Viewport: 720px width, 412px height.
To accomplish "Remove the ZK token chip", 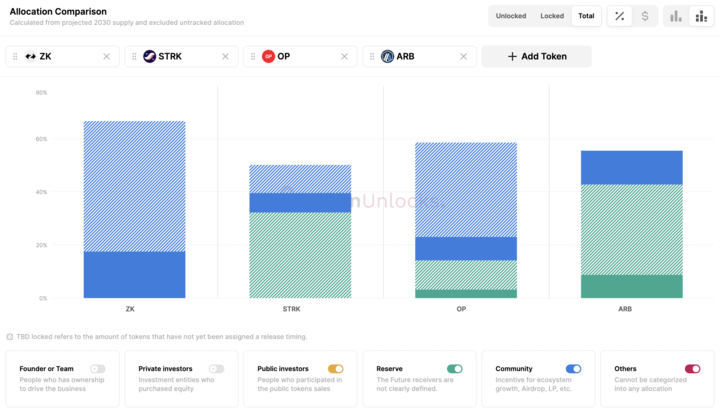I will 107,56.
